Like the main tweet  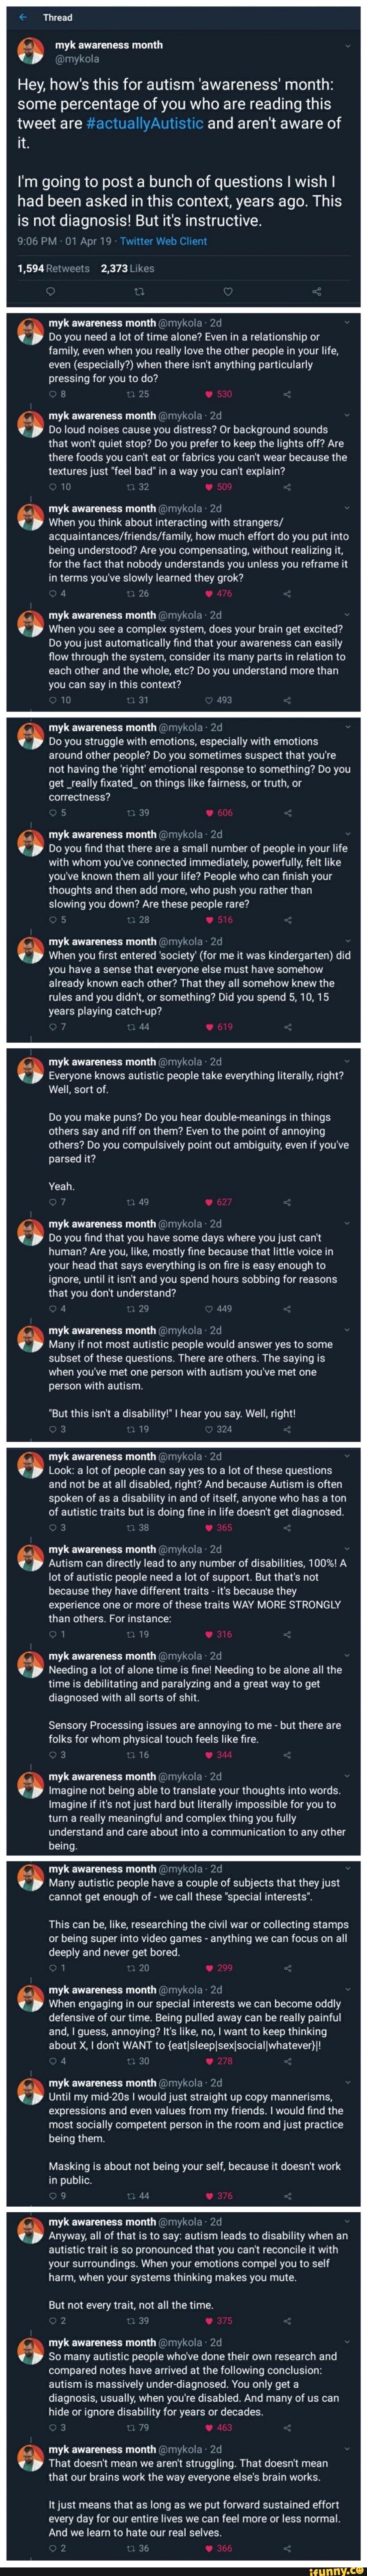click(228, 291)
